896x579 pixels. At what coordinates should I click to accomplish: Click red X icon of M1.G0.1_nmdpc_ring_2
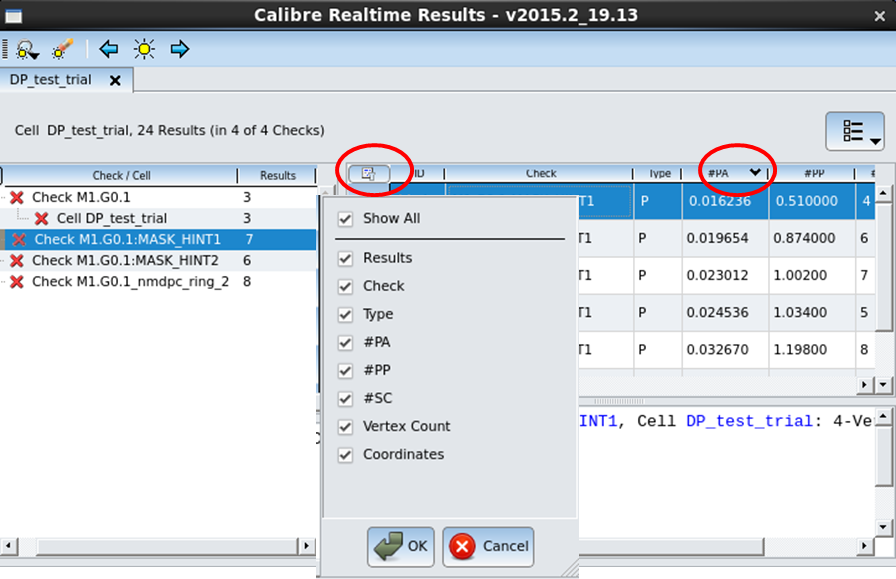(x=17, y=282)
